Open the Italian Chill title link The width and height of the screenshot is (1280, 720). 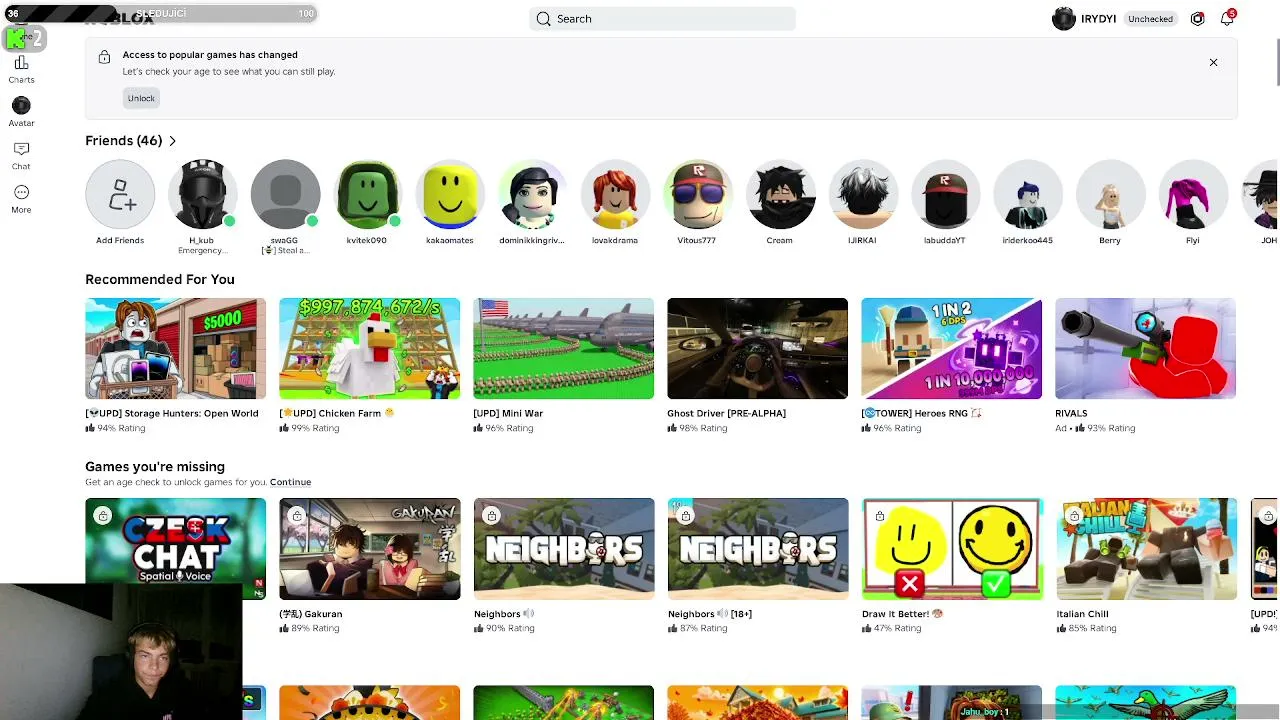1082,614
